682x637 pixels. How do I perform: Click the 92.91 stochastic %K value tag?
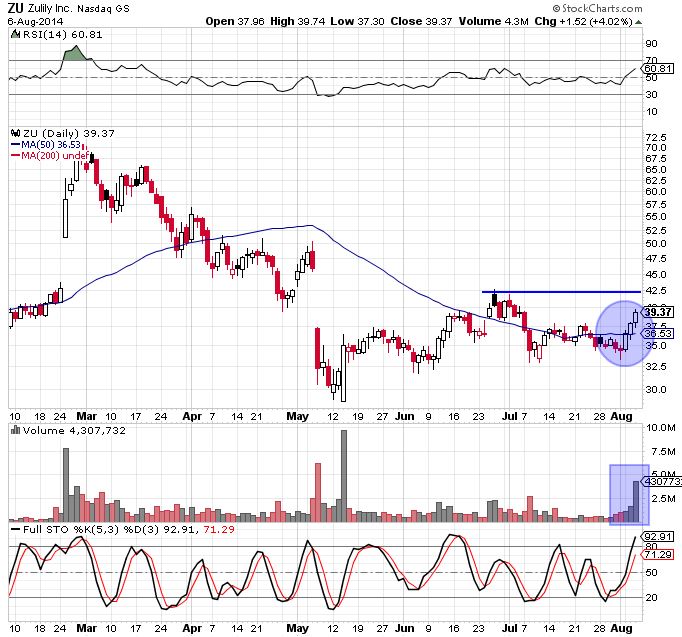pyautogui.click(x=658, y=536)
